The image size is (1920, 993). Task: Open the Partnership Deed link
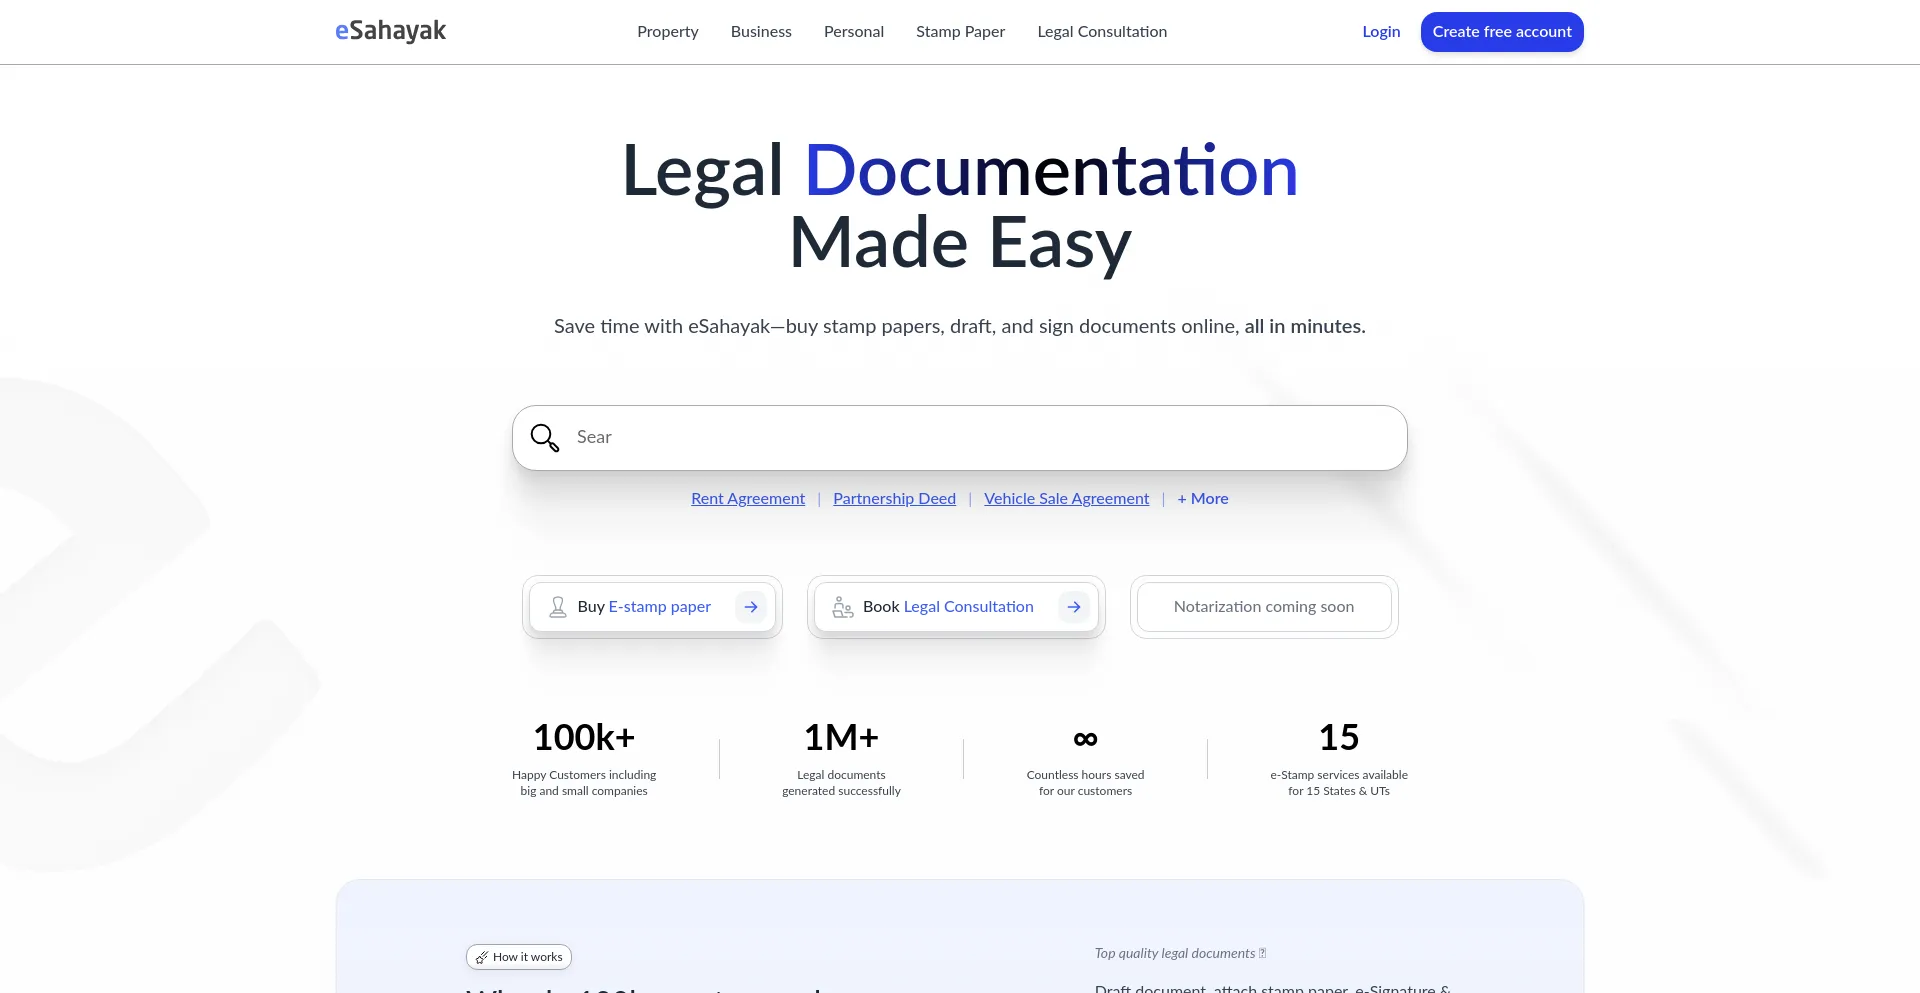[x=894, y=499]
